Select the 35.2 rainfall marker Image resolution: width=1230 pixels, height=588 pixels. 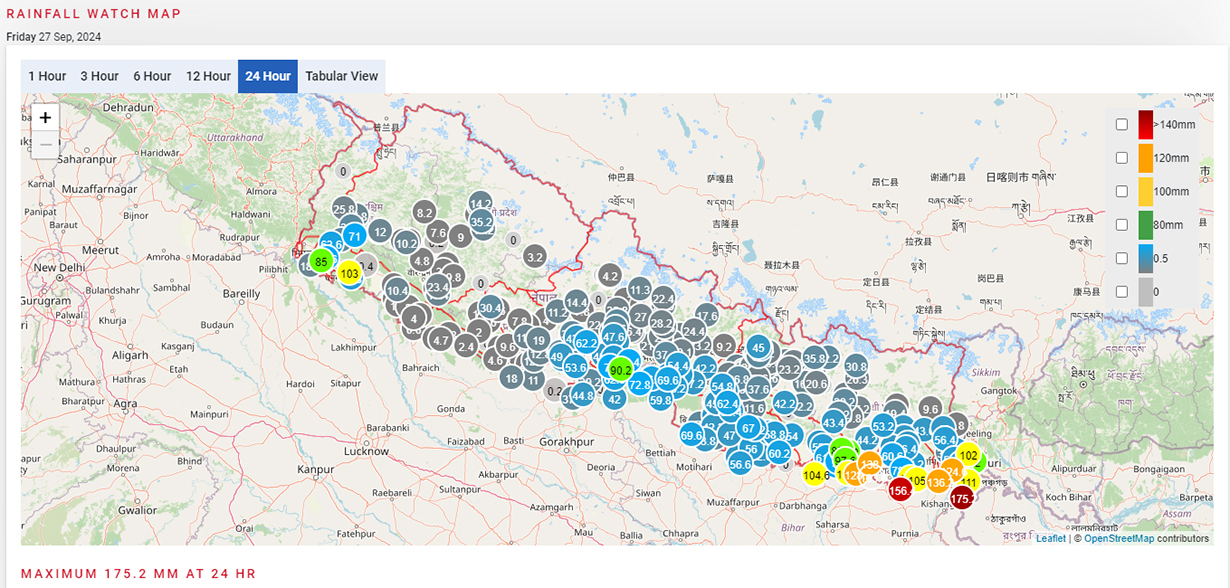pos(481,222)
